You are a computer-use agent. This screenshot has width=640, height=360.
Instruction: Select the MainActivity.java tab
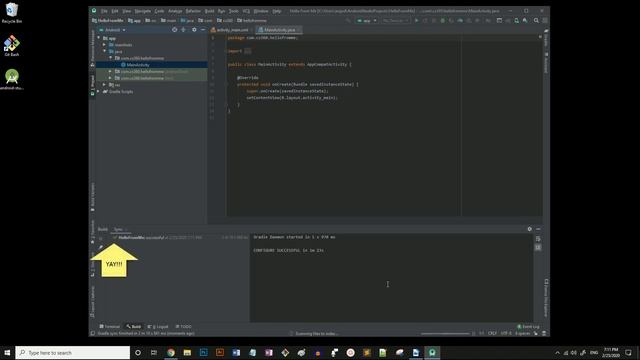pos(280,30)
